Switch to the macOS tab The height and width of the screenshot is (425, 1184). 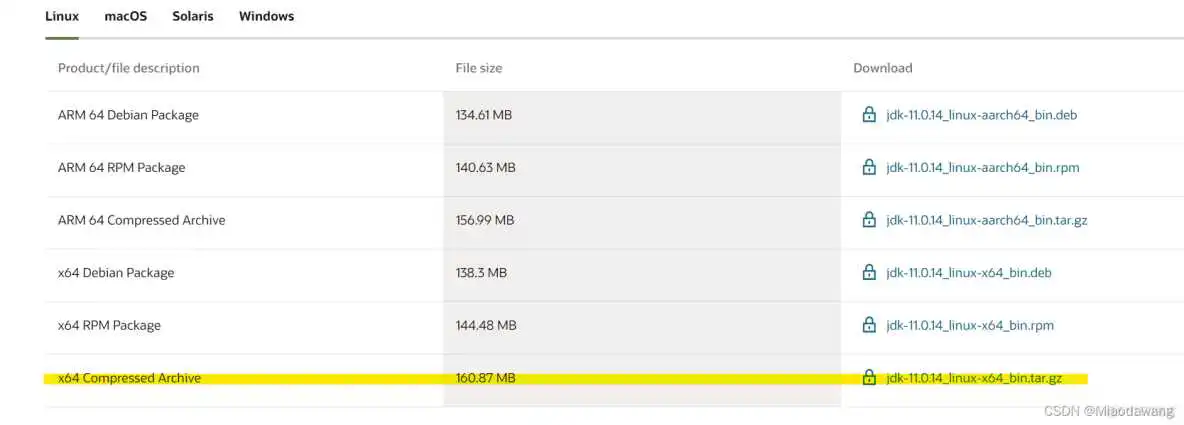point(125,17)
